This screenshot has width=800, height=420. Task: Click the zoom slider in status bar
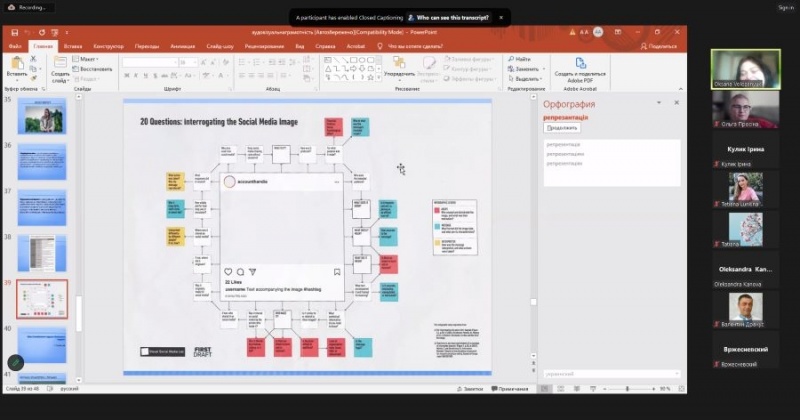[x=627, y=388]
